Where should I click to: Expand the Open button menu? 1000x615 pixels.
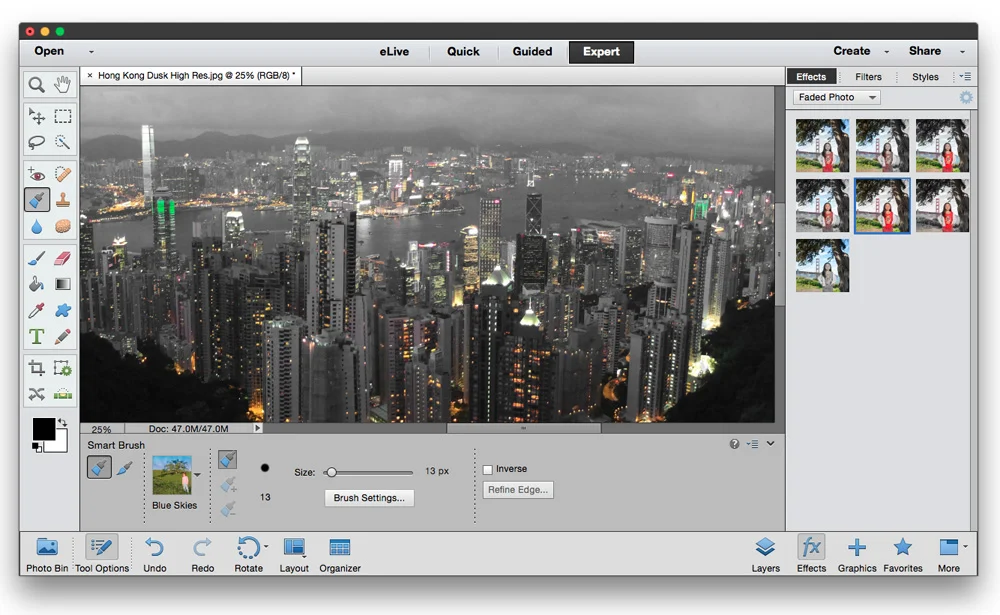point(90,51)
